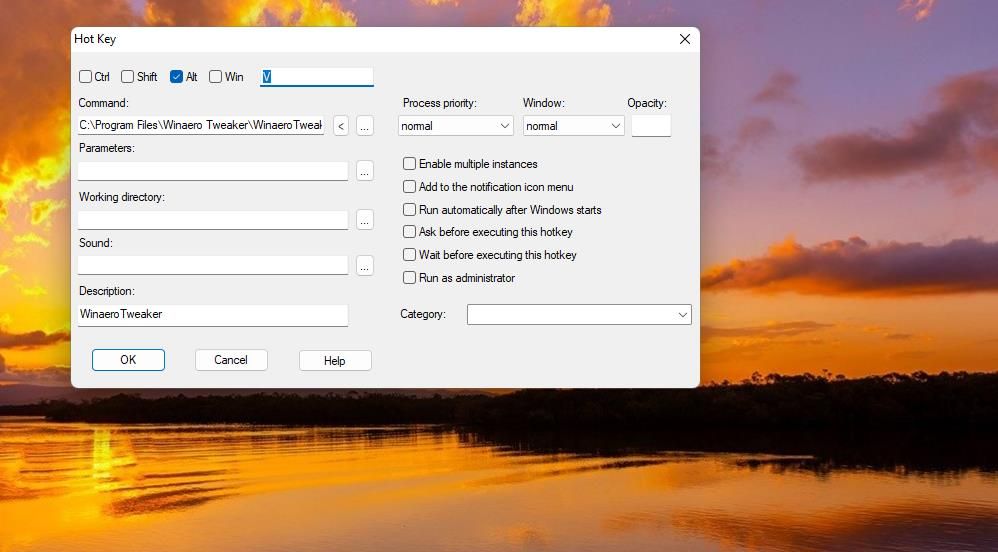Uncheck the Alt modifier checkbox

point(177,77)
